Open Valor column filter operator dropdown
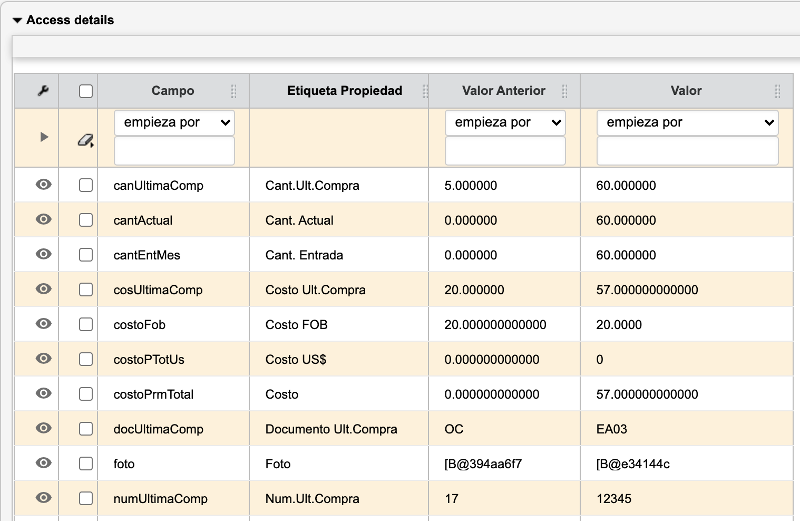The height and width of the screenshot is (521, 800). coord(687,122)
